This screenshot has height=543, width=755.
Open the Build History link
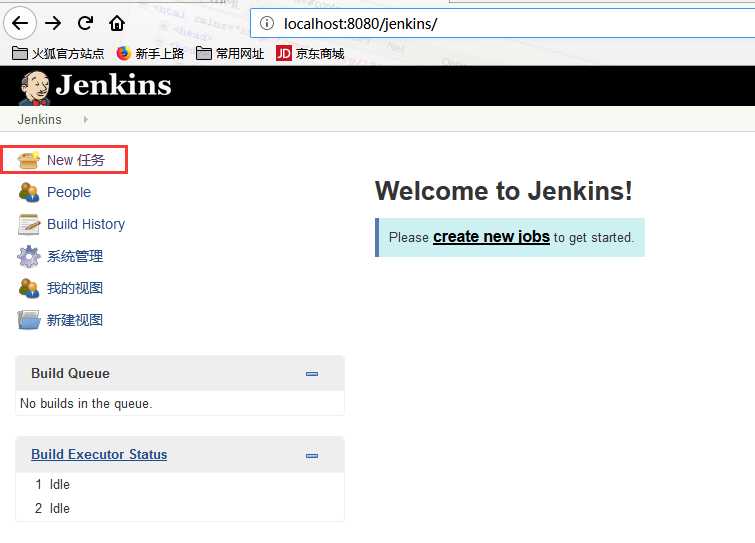86,224
